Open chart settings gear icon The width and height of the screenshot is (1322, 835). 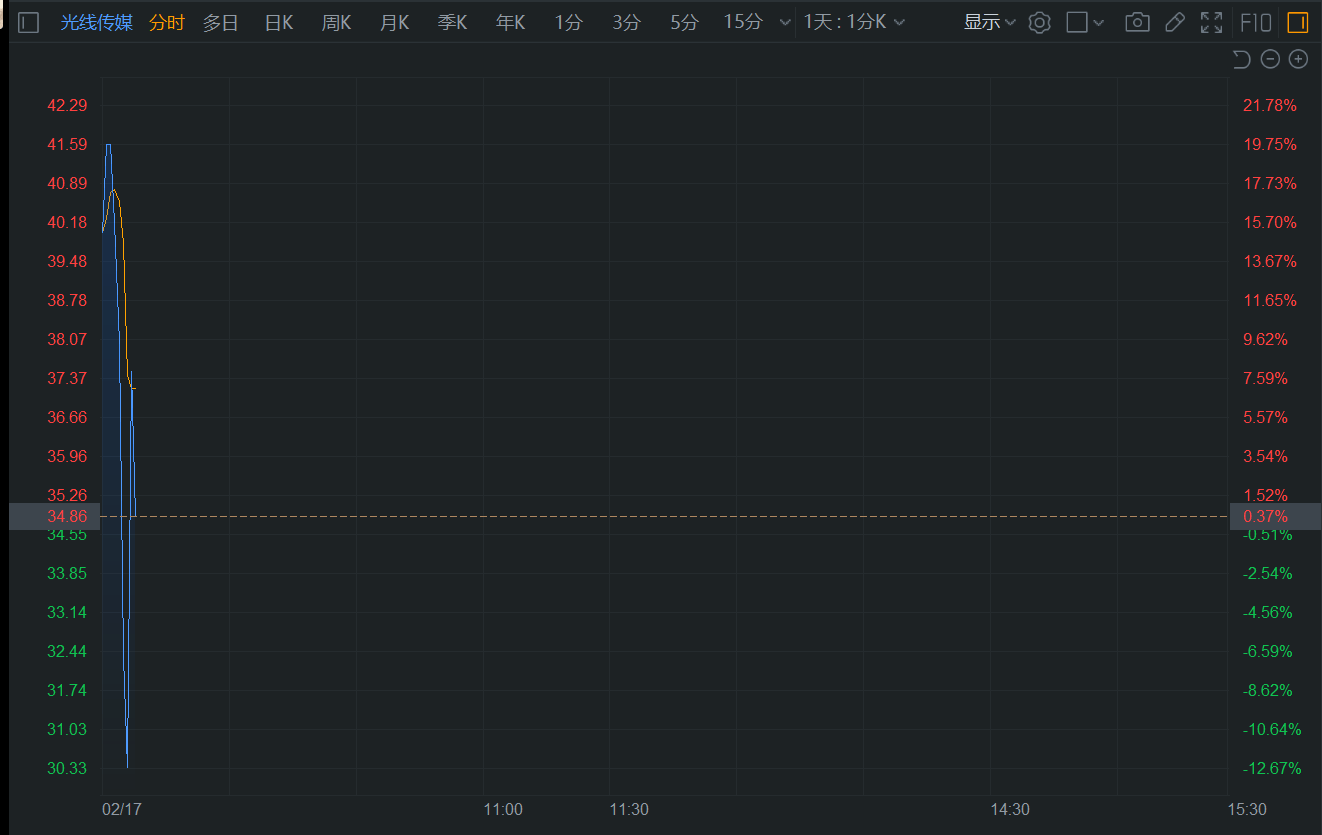coord(1040,22)
